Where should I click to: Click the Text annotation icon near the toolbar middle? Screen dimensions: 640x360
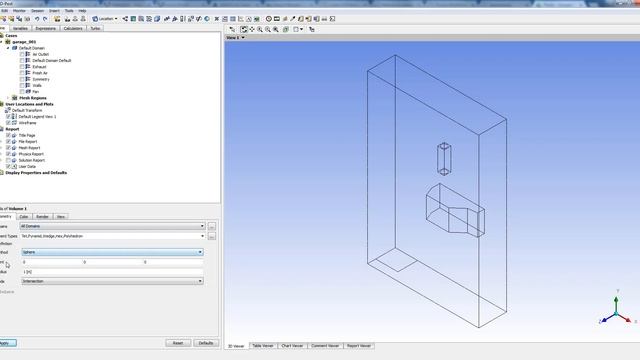coord(166,19)
